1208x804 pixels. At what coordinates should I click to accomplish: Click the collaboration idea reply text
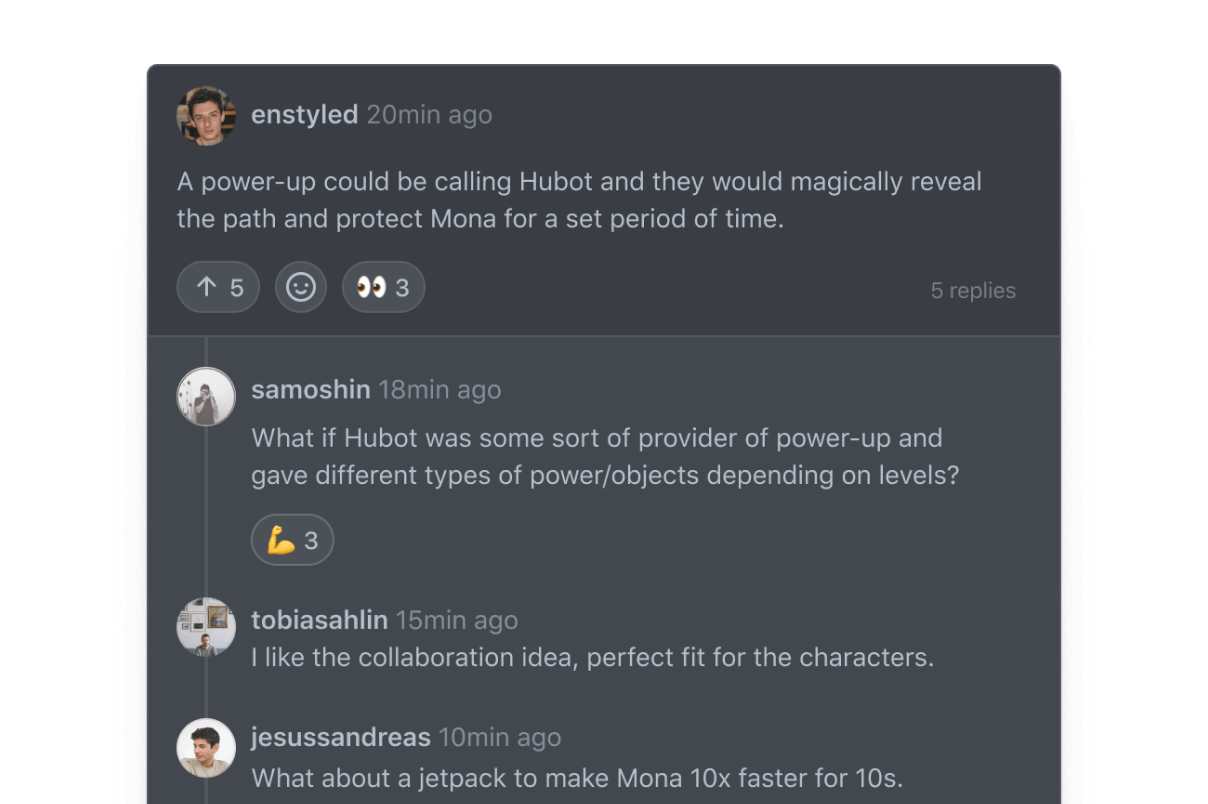click(x=592, y=658)
